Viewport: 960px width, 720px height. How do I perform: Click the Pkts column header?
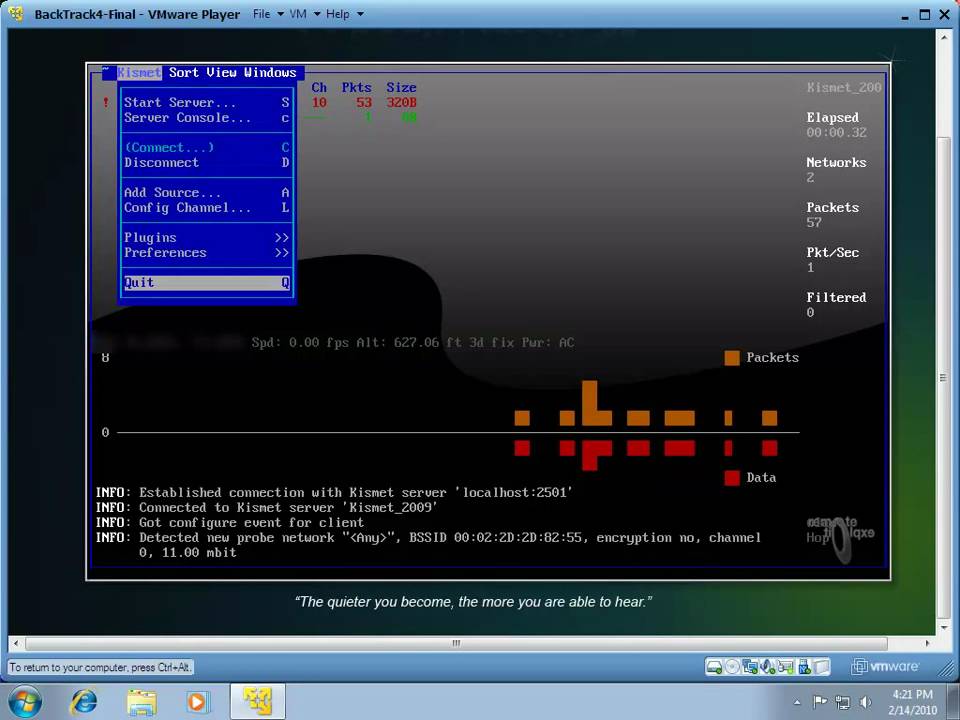pos(356,88)
